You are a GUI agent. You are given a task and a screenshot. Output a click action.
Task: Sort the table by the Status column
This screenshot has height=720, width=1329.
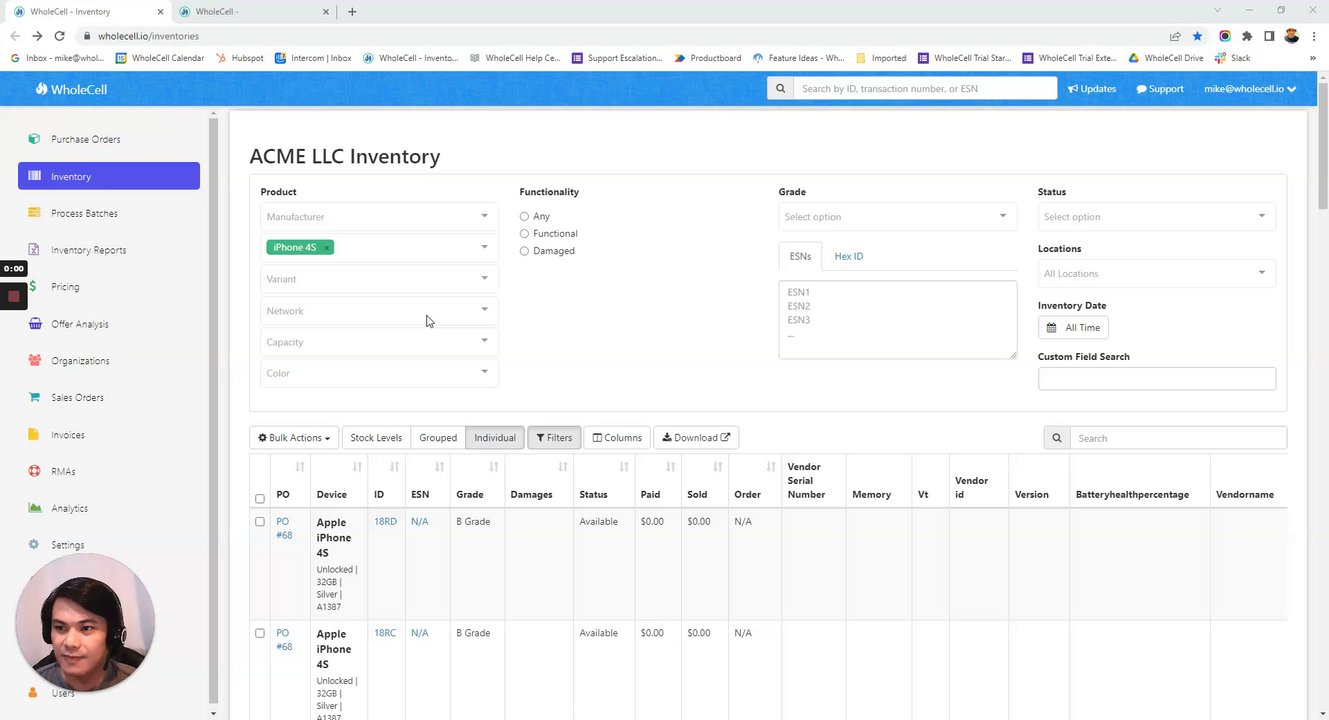(624, 467)
